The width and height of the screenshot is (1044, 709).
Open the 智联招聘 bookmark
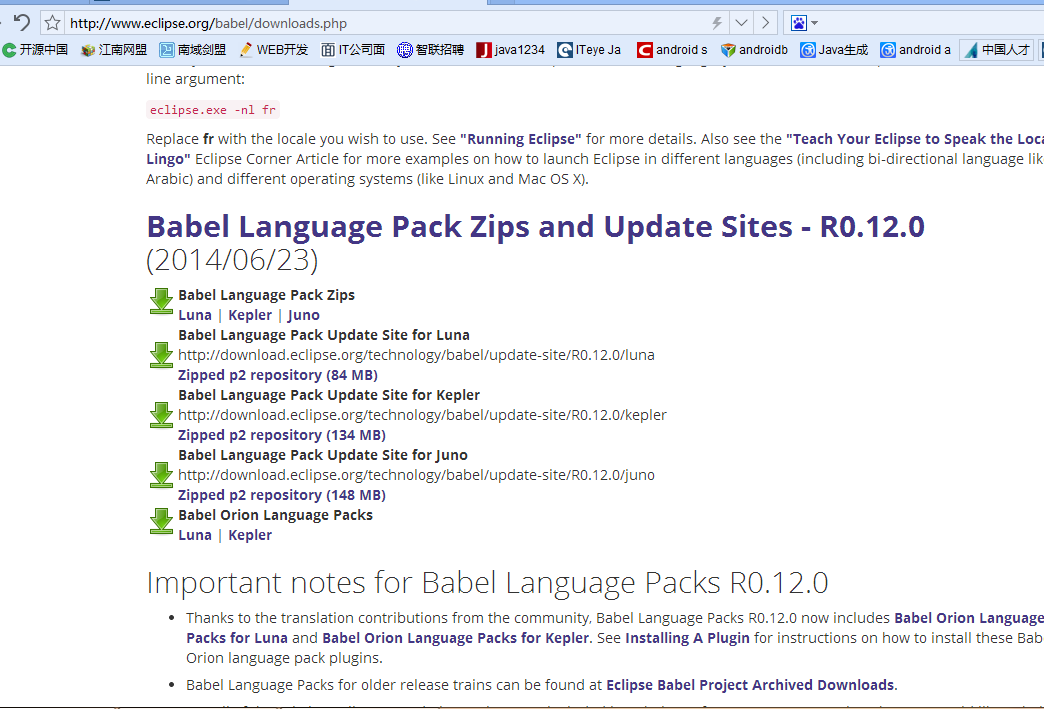click(431, 50)
